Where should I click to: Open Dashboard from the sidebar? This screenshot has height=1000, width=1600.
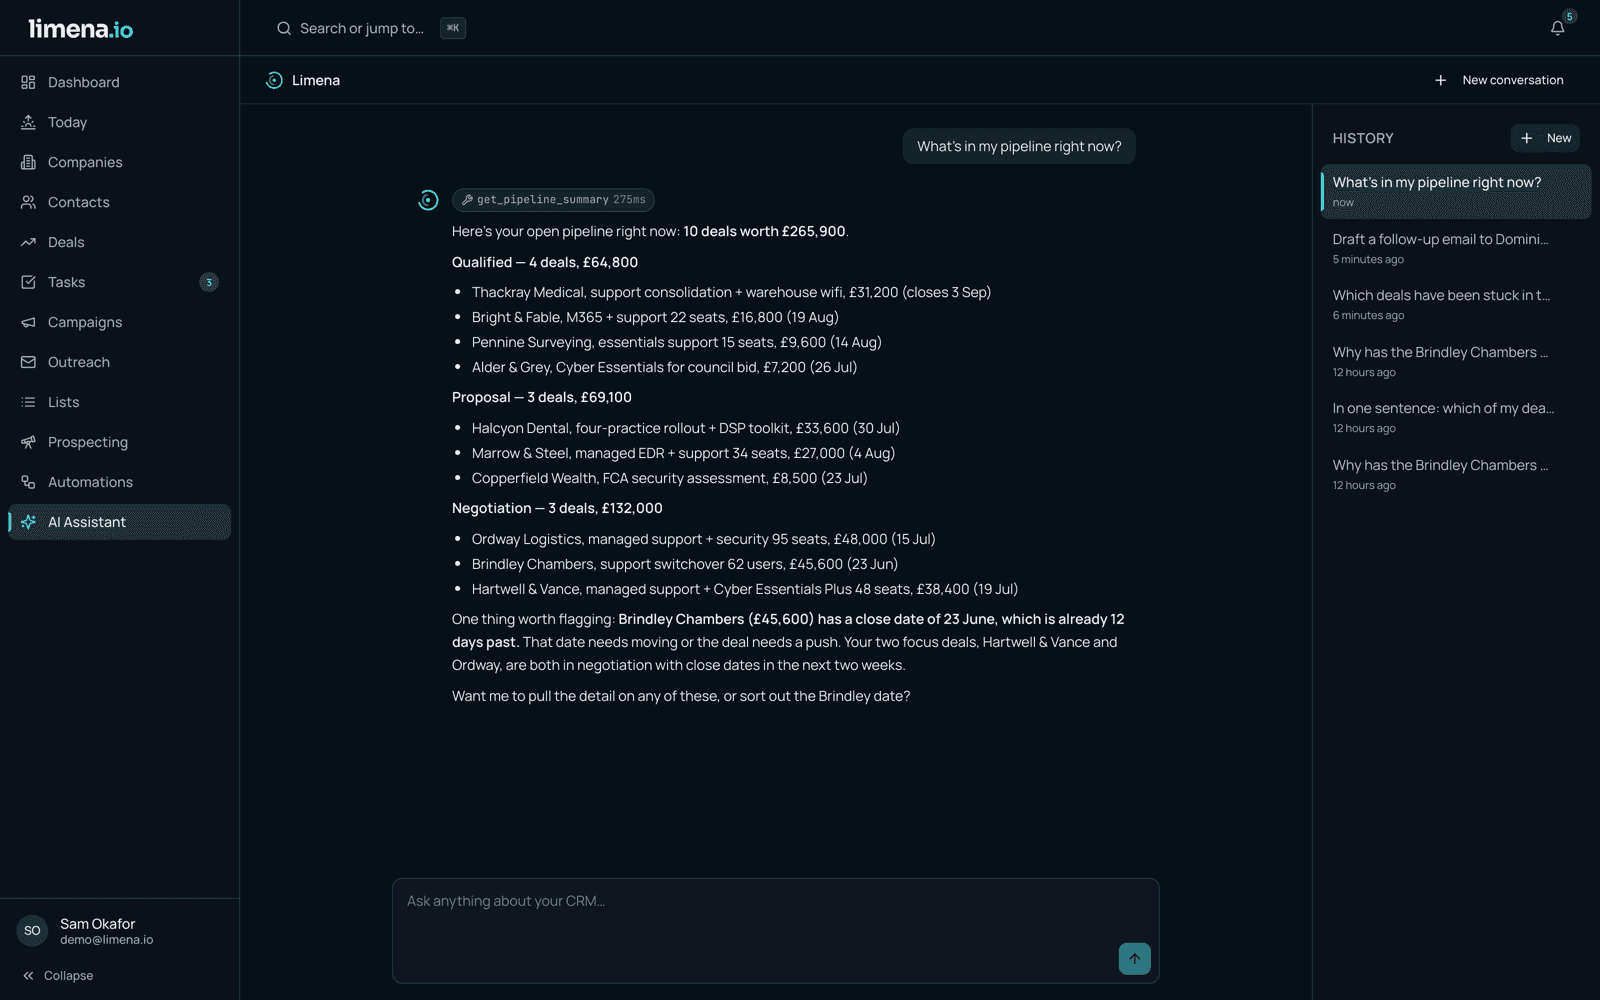click(x=119, y=82)
